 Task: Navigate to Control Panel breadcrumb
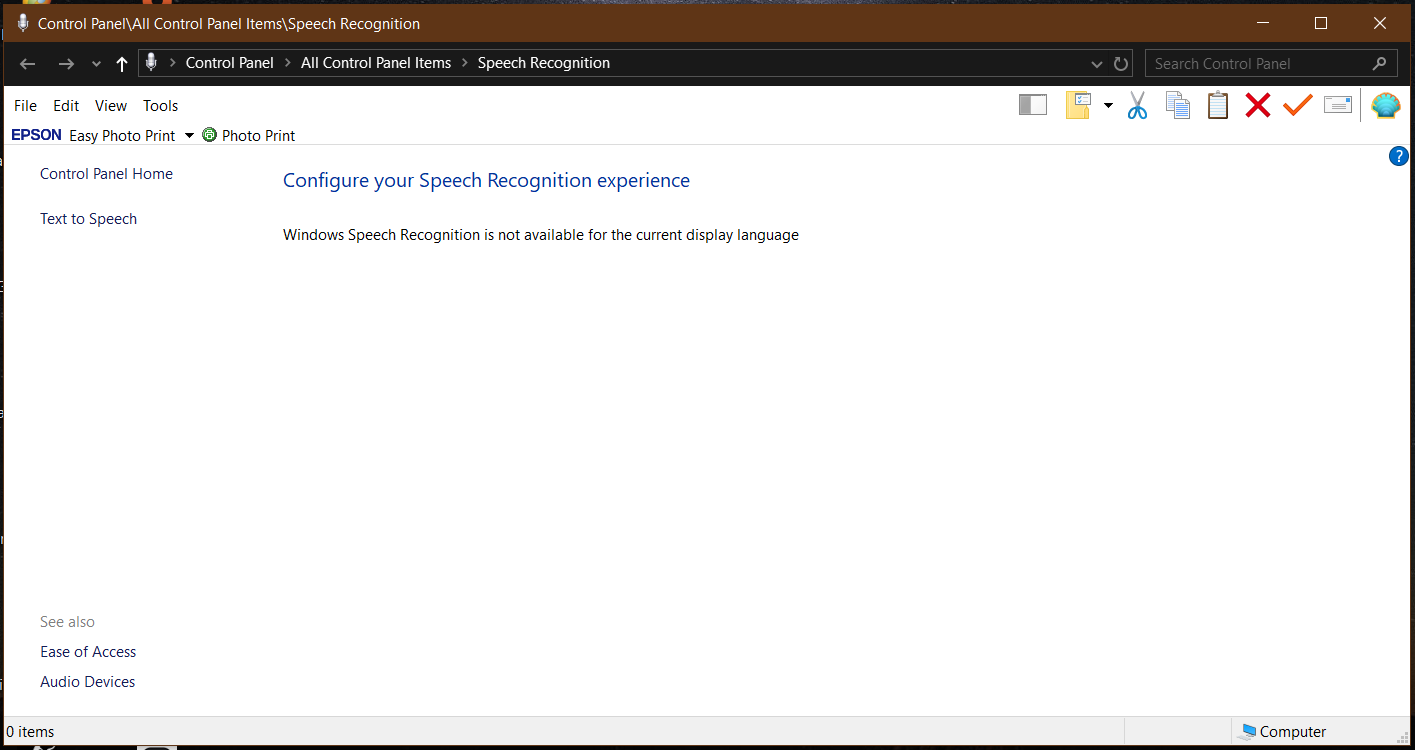point(230,63)
